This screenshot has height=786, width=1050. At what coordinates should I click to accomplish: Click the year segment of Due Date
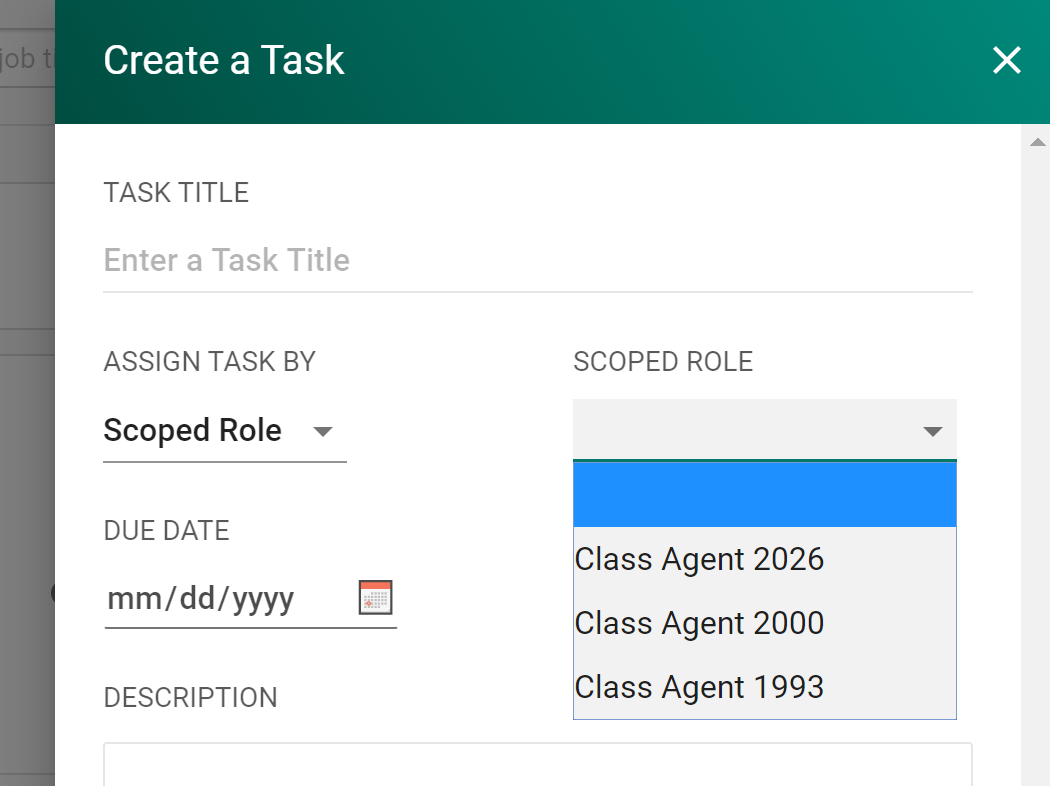[x=260, y=599]
